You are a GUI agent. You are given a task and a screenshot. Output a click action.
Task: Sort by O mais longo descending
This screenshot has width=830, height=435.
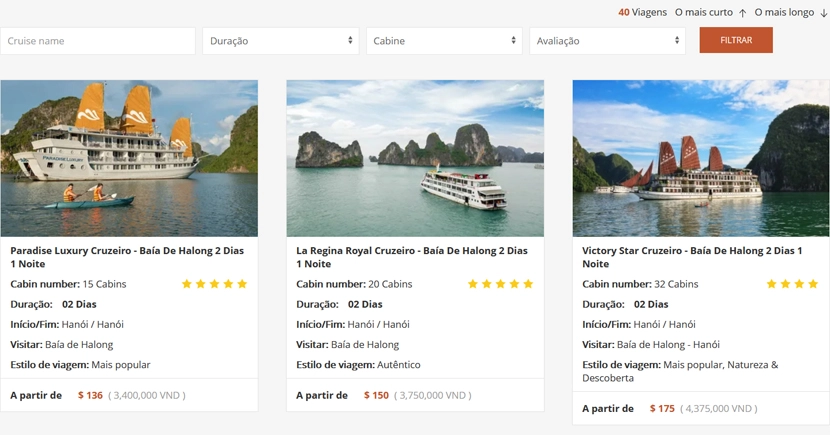[784, 12]
